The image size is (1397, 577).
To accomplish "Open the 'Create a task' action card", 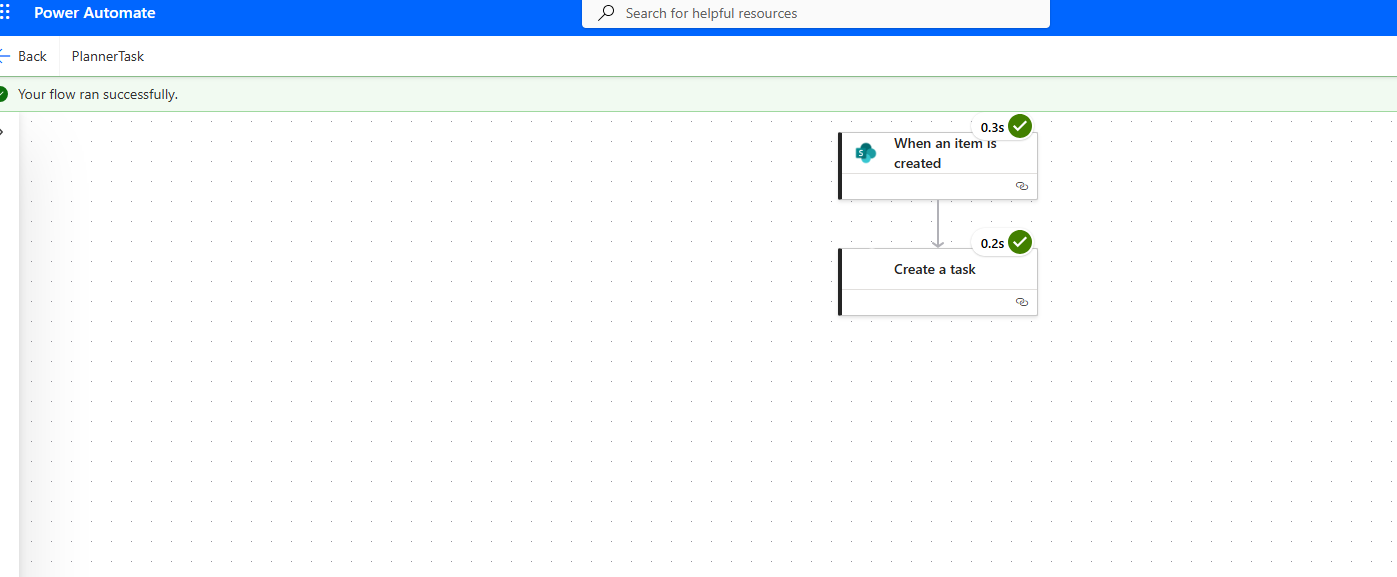I will pos(935,270).
